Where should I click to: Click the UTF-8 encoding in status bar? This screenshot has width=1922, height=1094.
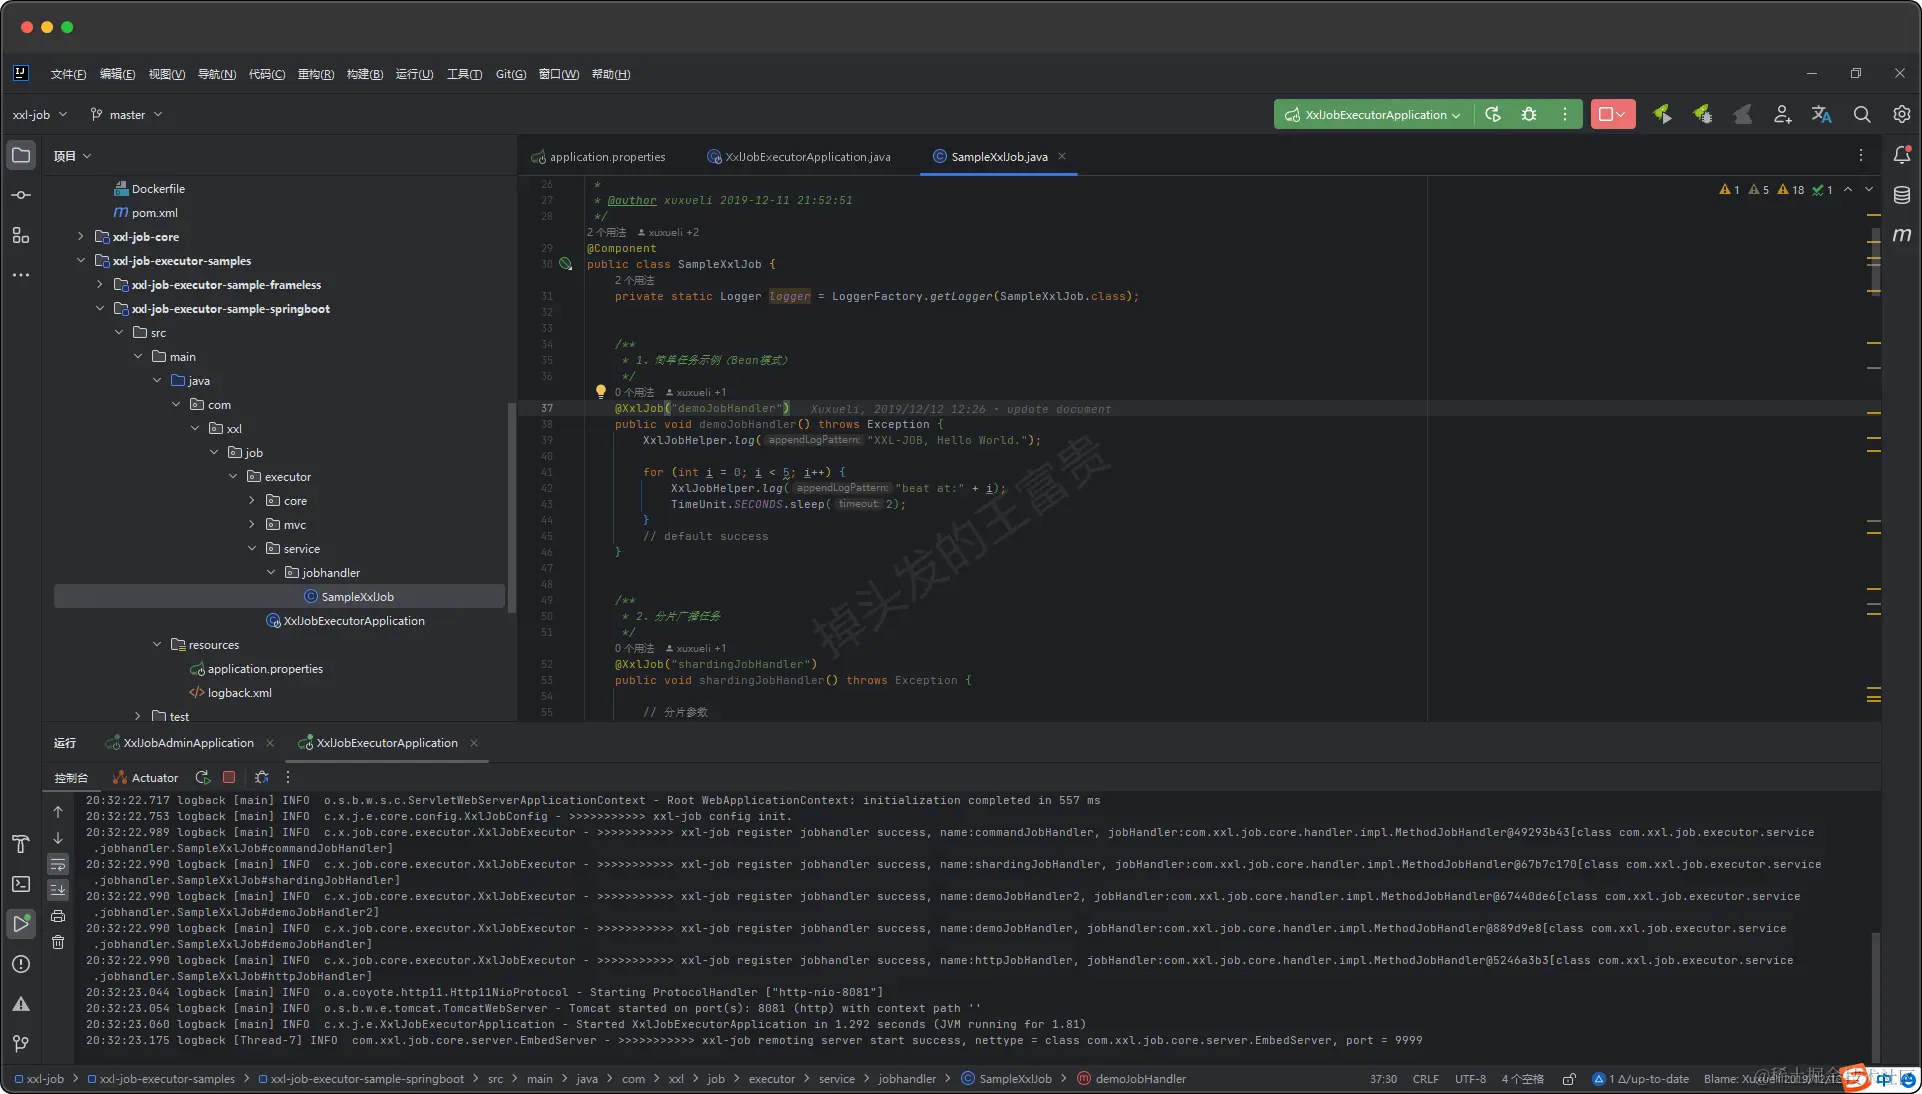[x=1470, y=1079]
